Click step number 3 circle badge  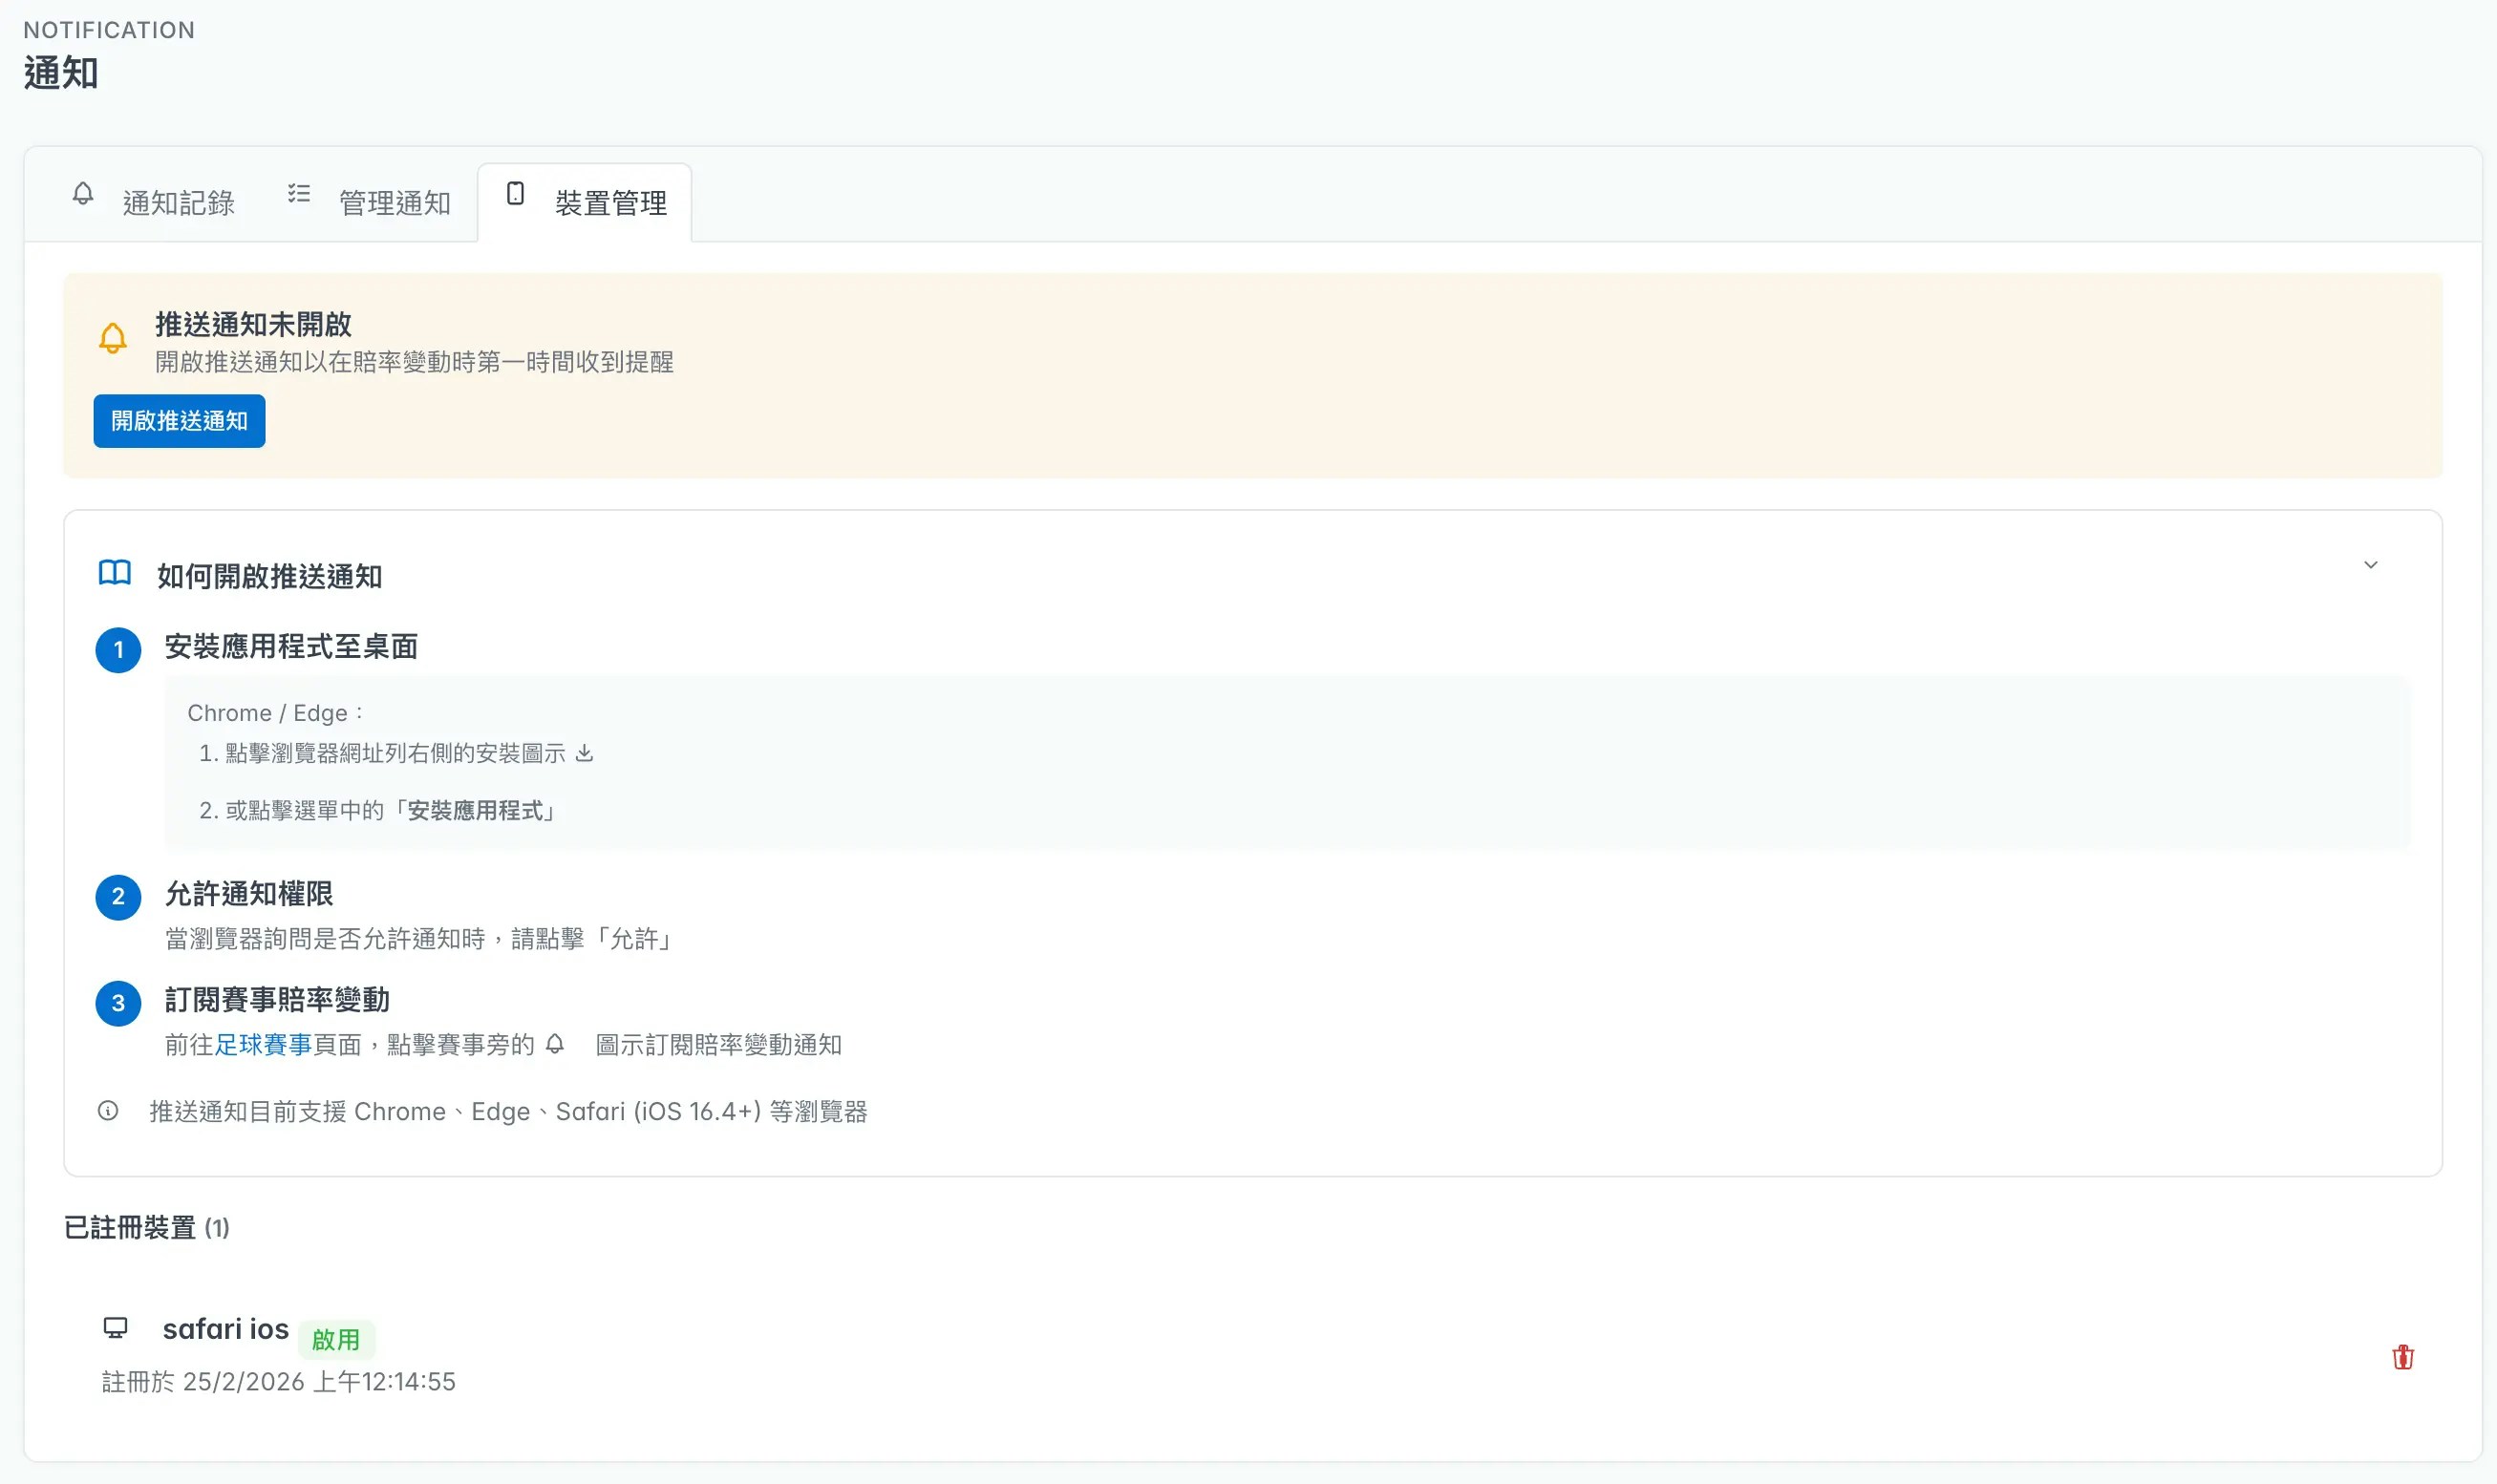coord(118,1003)
